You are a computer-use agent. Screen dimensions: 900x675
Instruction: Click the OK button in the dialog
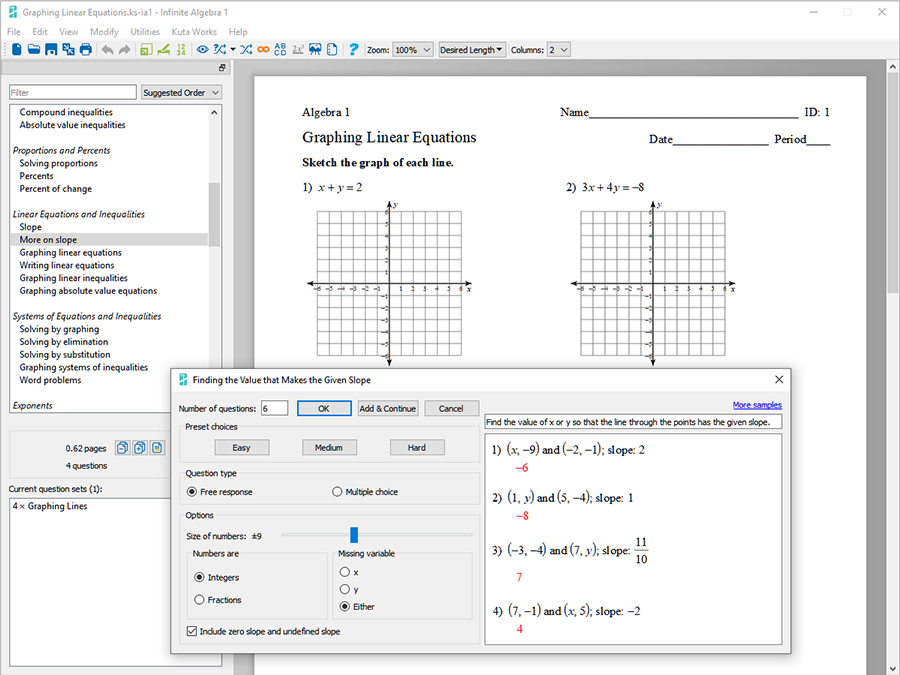324,409
